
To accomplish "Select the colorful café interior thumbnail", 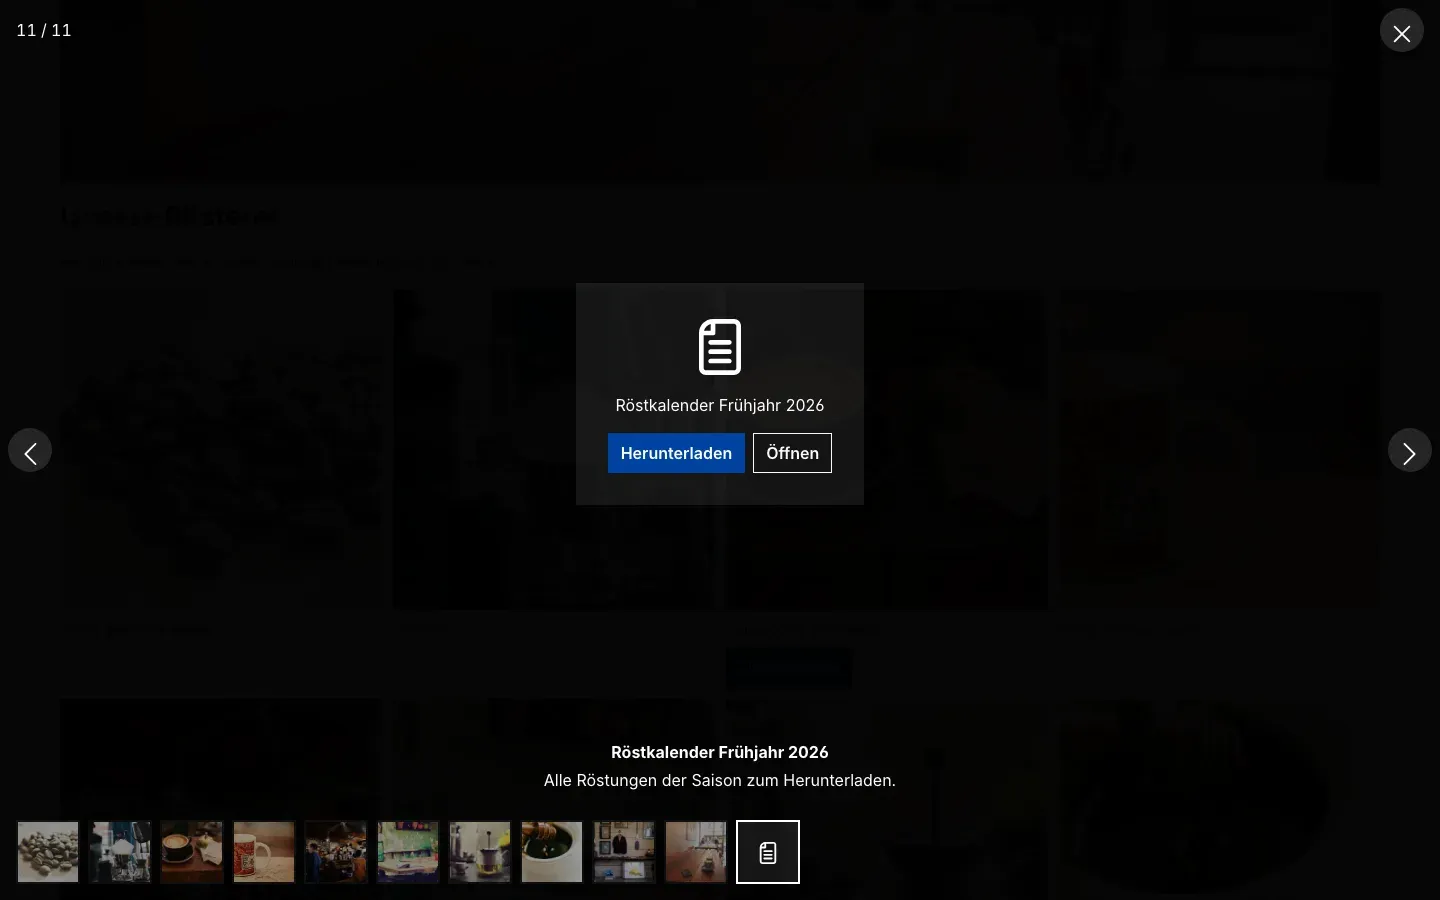I will (408, 852).
